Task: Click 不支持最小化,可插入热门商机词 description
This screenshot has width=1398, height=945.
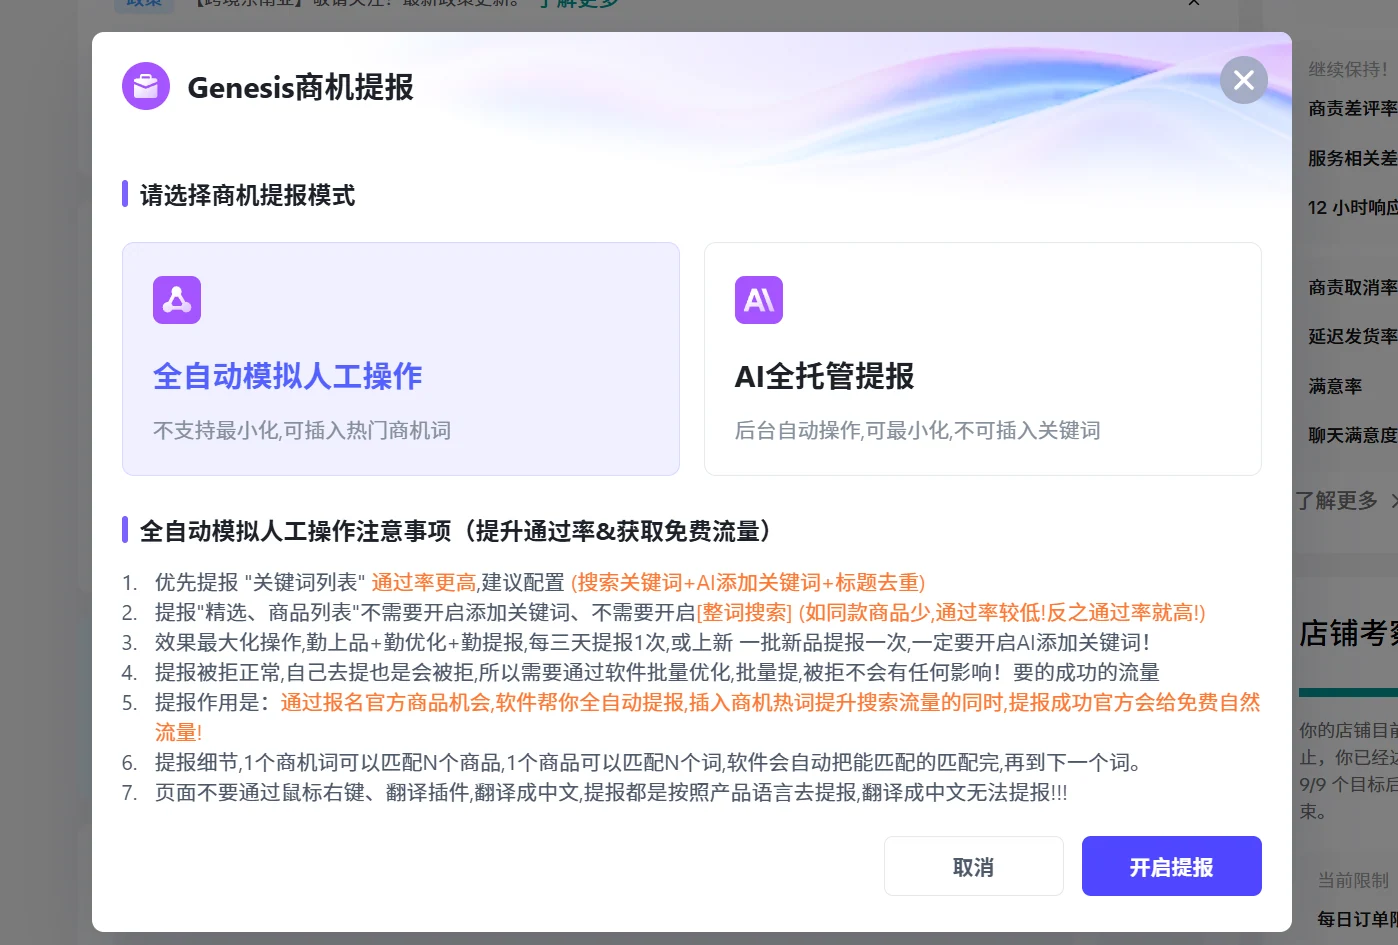Action: 302,431
